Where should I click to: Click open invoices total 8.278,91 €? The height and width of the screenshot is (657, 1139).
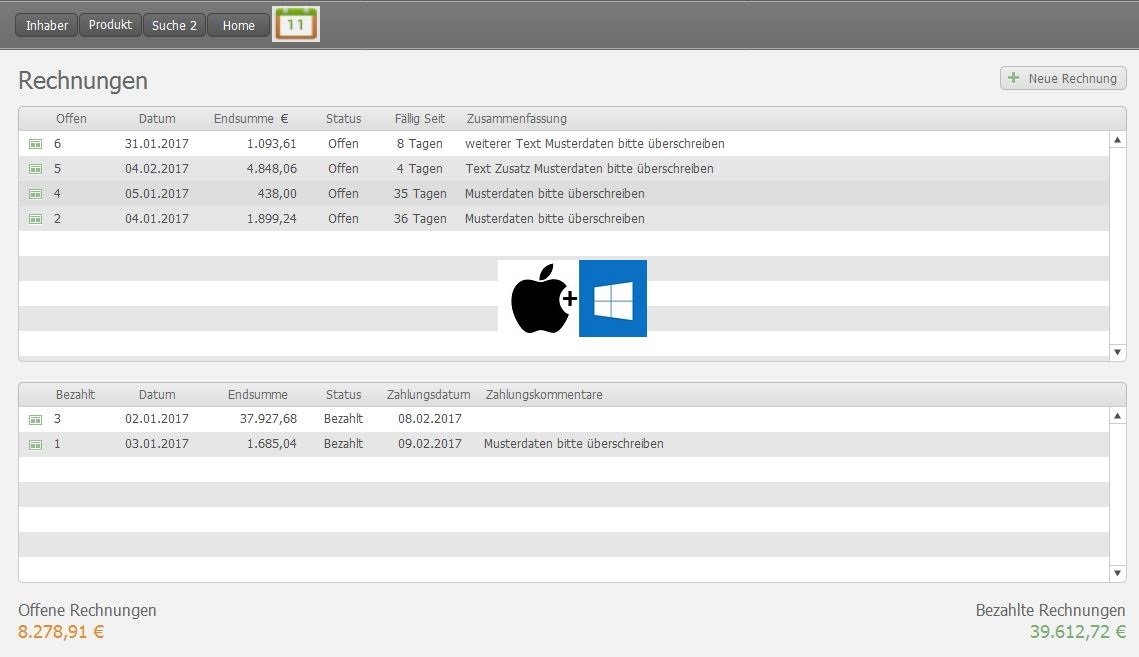[61, 632]
